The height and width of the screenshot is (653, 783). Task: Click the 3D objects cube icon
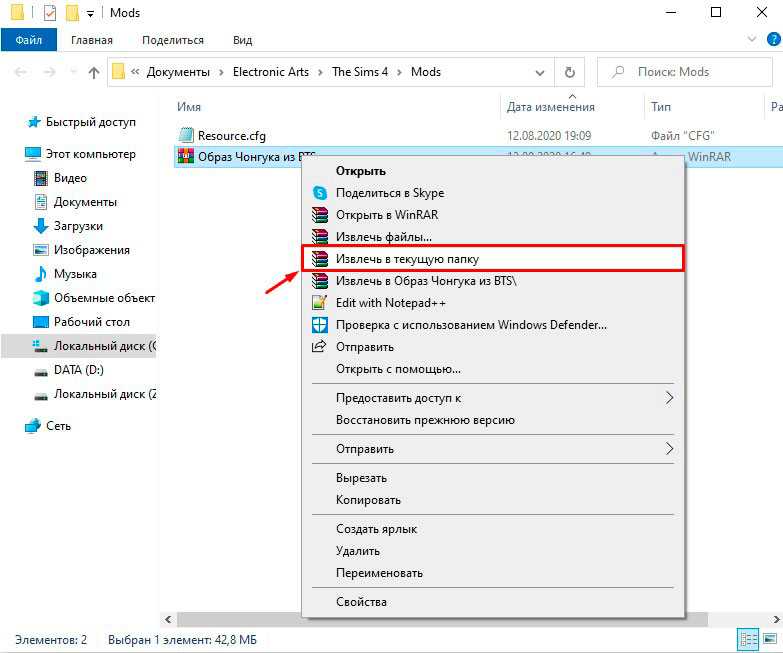click(40, 298)
